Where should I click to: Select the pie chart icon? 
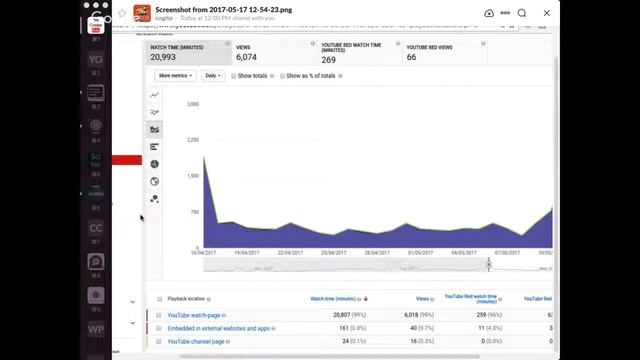pos(154,164)
